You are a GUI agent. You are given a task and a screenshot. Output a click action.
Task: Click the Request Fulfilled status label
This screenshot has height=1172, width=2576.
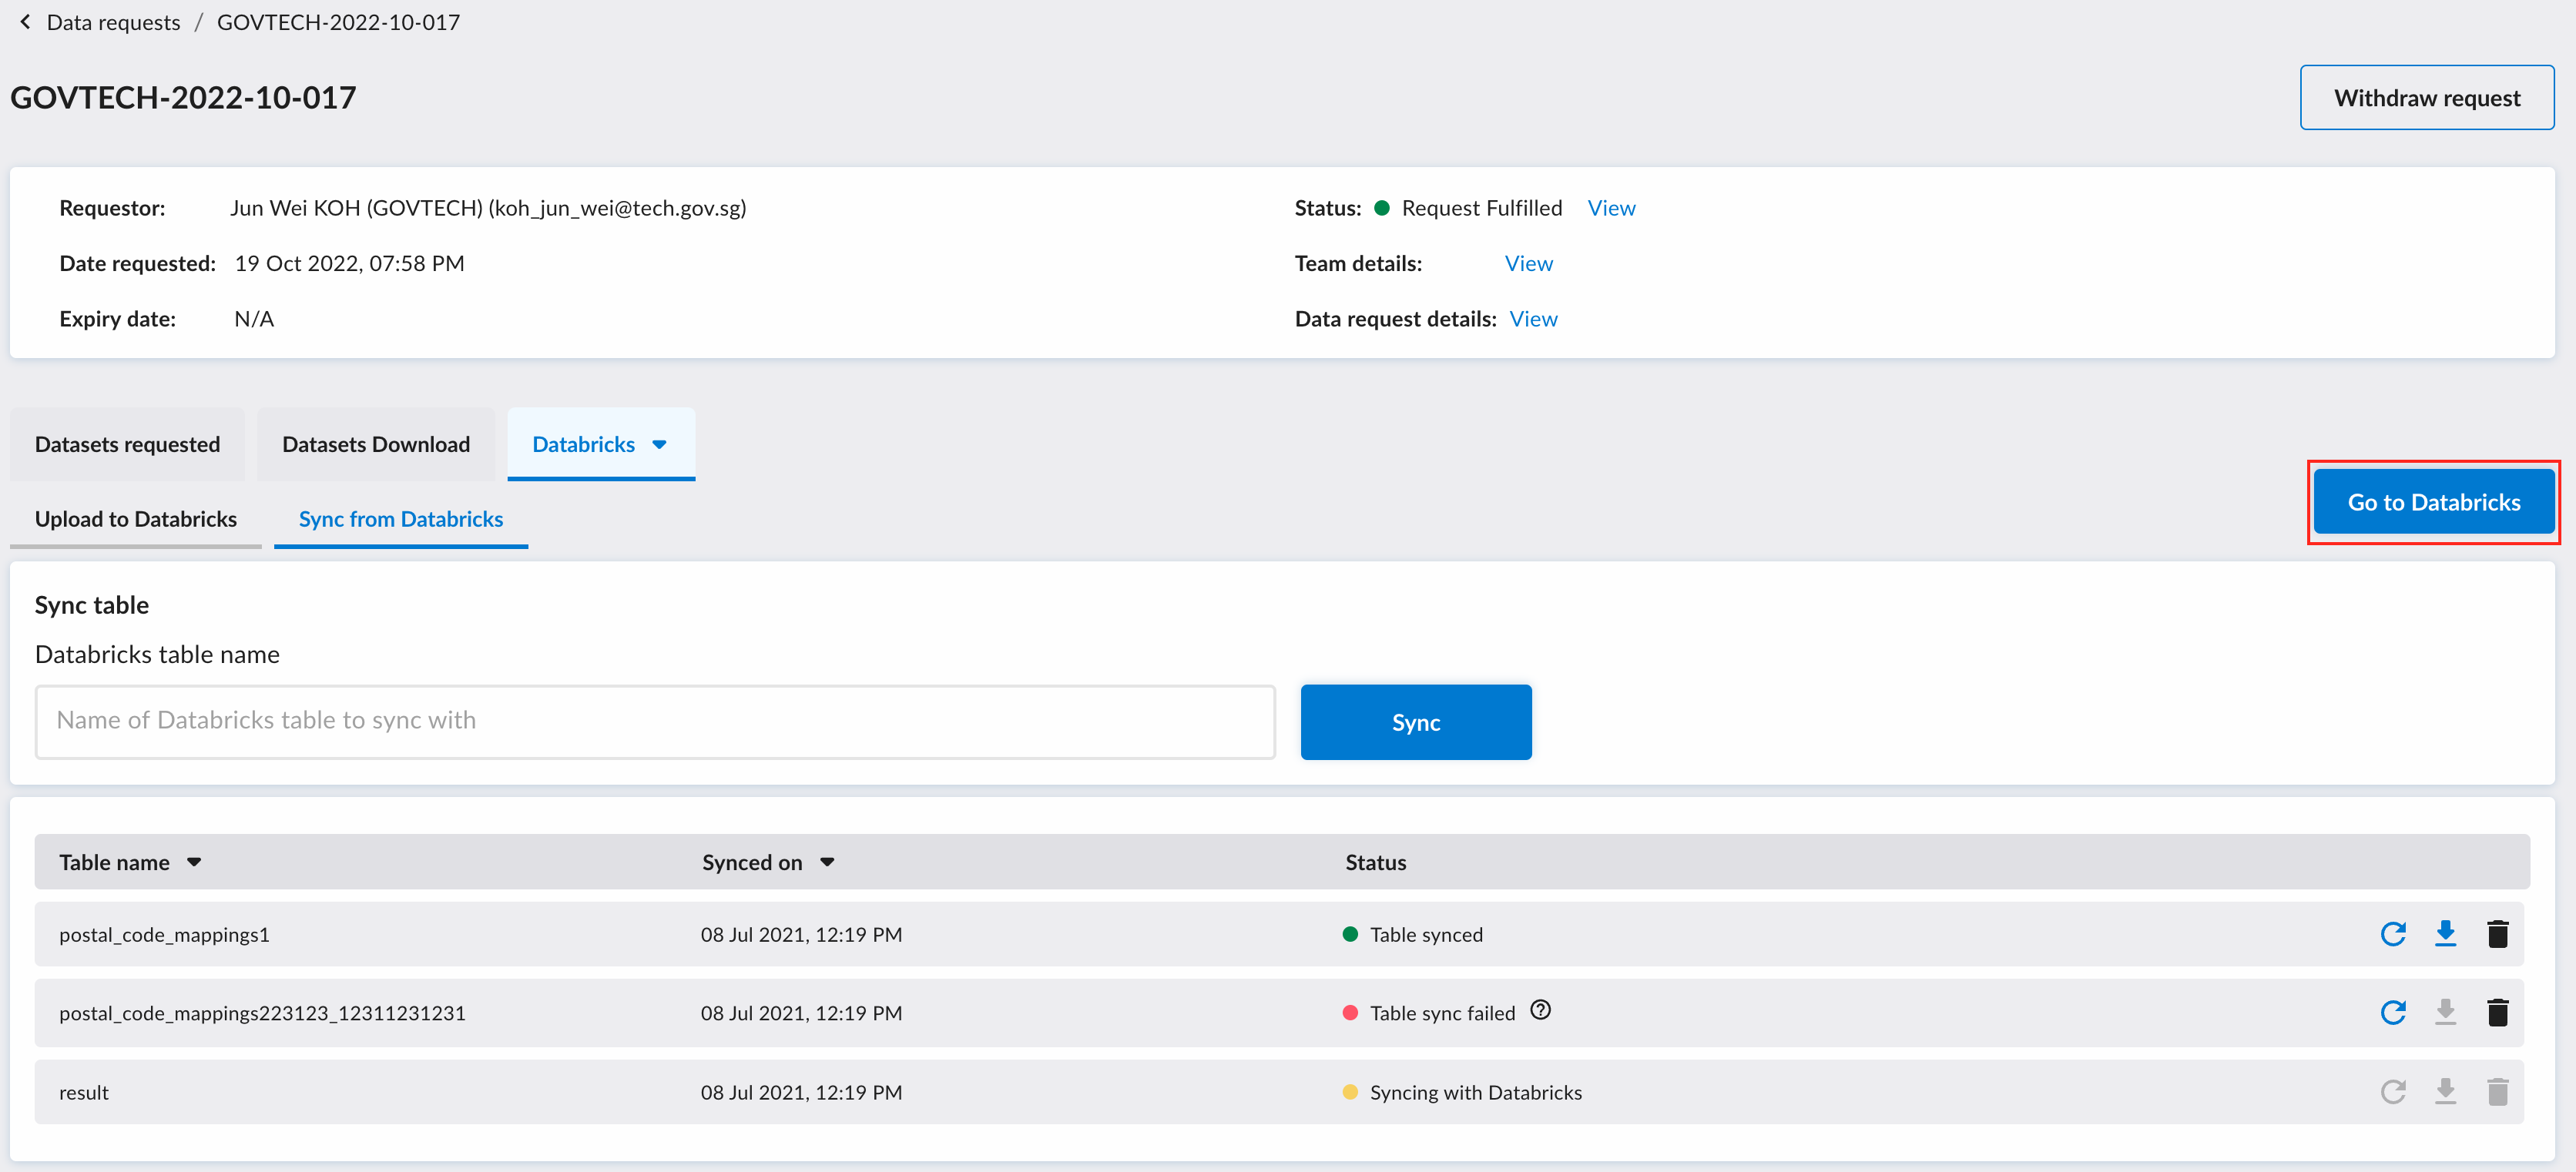pyautogui.click(x=1481, y=208)
